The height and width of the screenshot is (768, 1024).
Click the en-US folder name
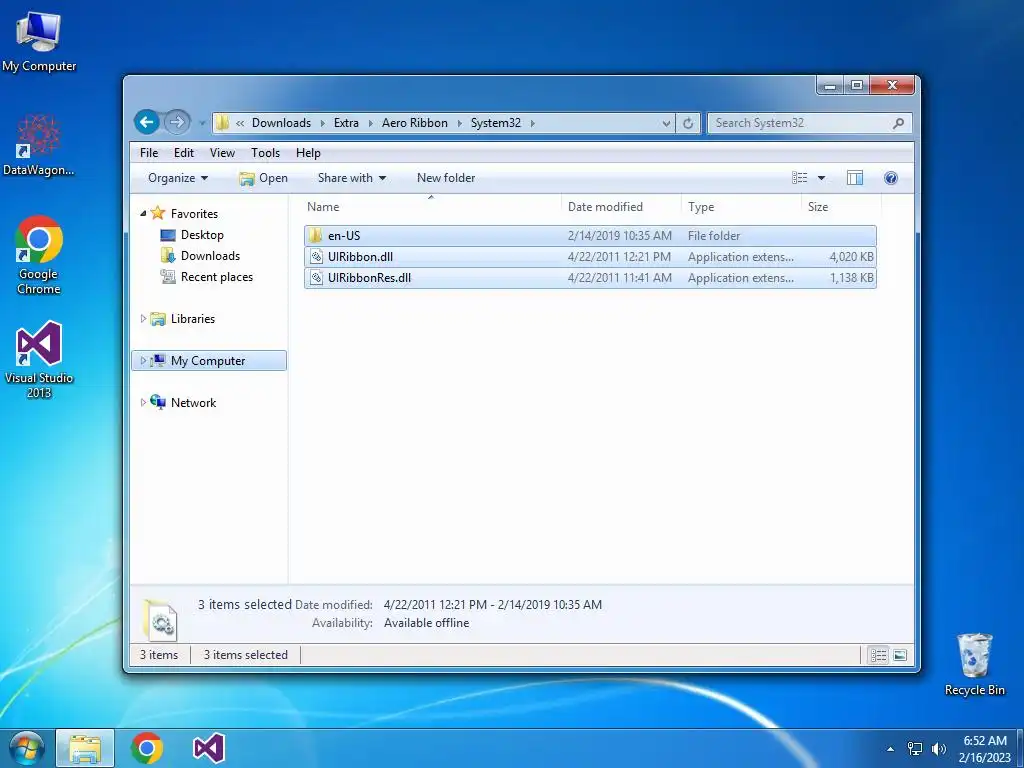click(x=344, y=236)
